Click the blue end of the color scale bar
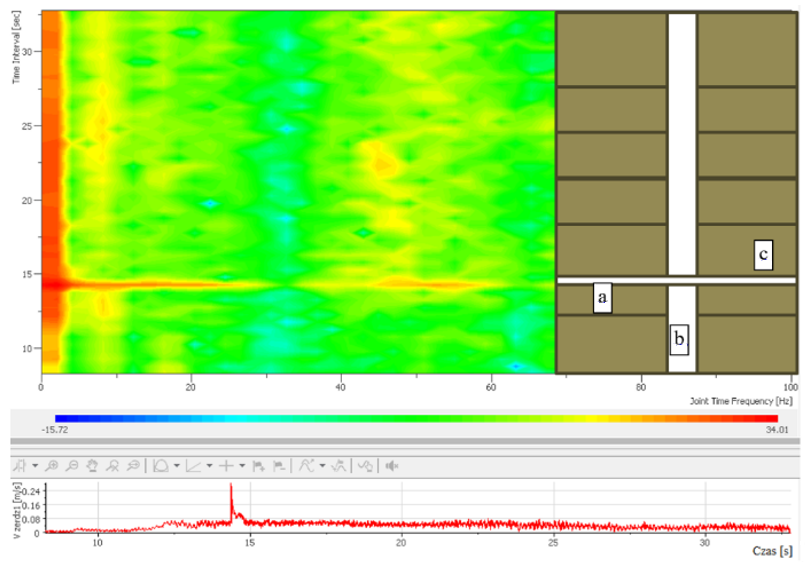Screen dimensions: 808x566 pyautogui.click(x=62, y=419)
